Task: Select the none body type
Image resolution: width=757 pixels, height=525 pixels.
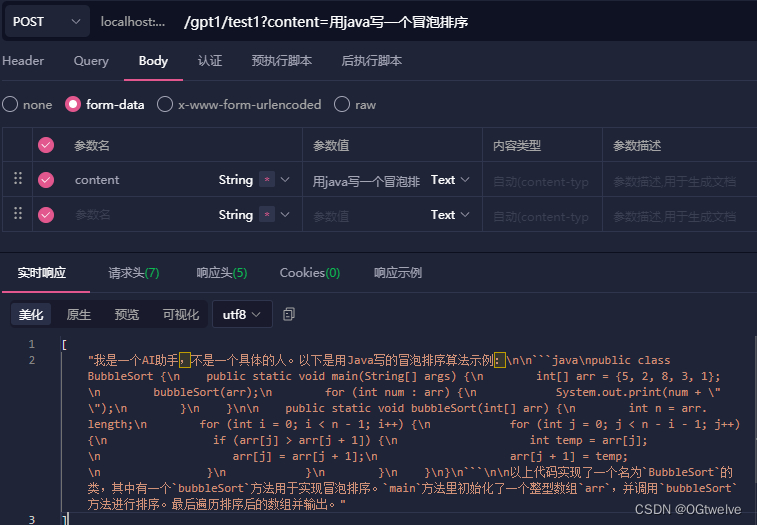Action: click(x=27, y=104)
